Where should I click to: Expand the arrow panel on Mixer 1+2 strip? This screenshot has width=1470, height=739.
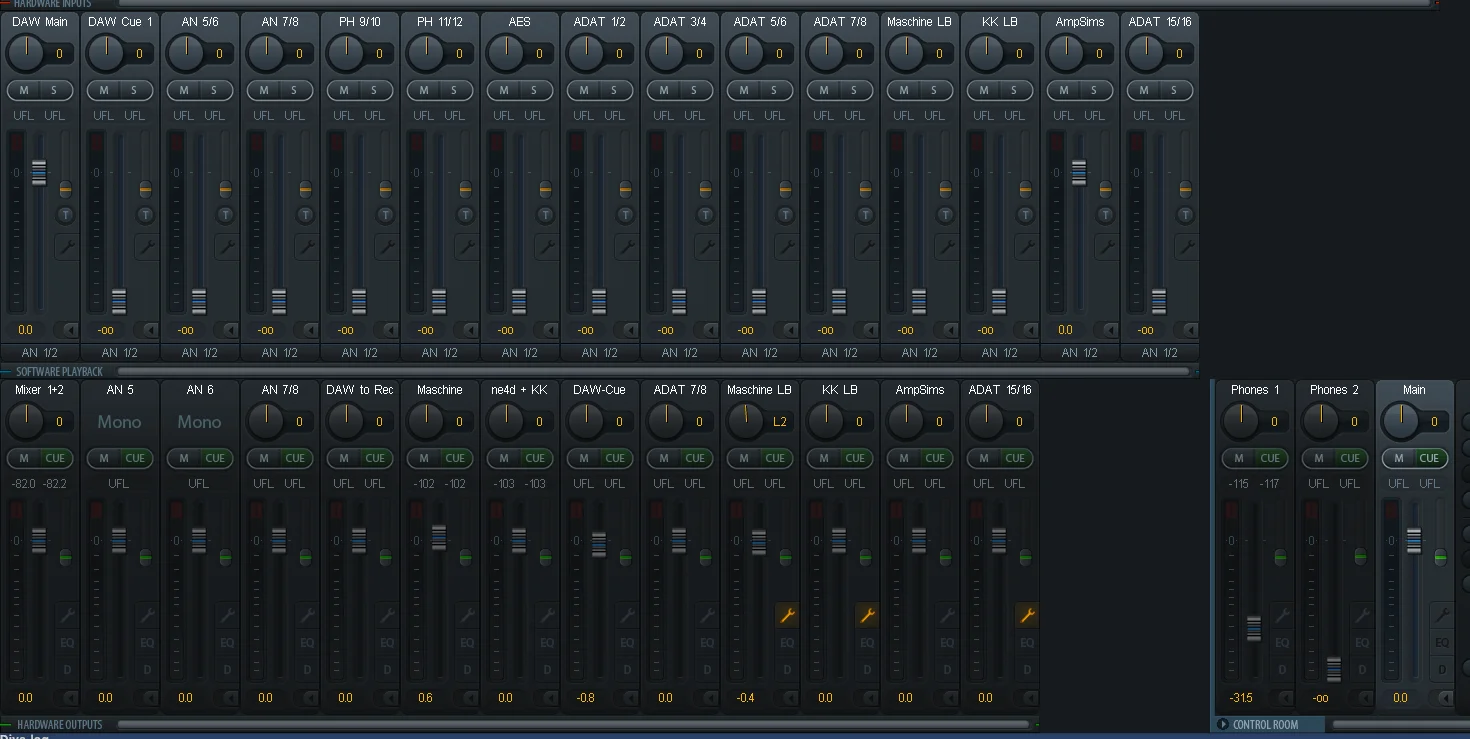[70, 698]
